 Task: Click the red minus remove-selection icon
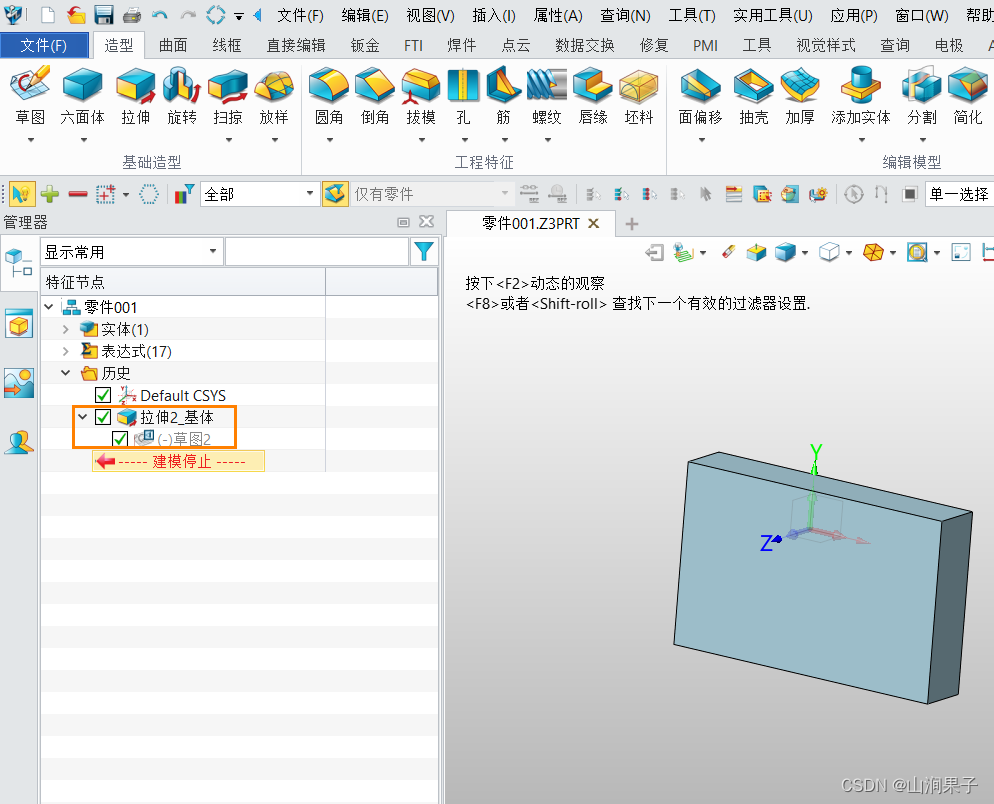pos(77,194)
